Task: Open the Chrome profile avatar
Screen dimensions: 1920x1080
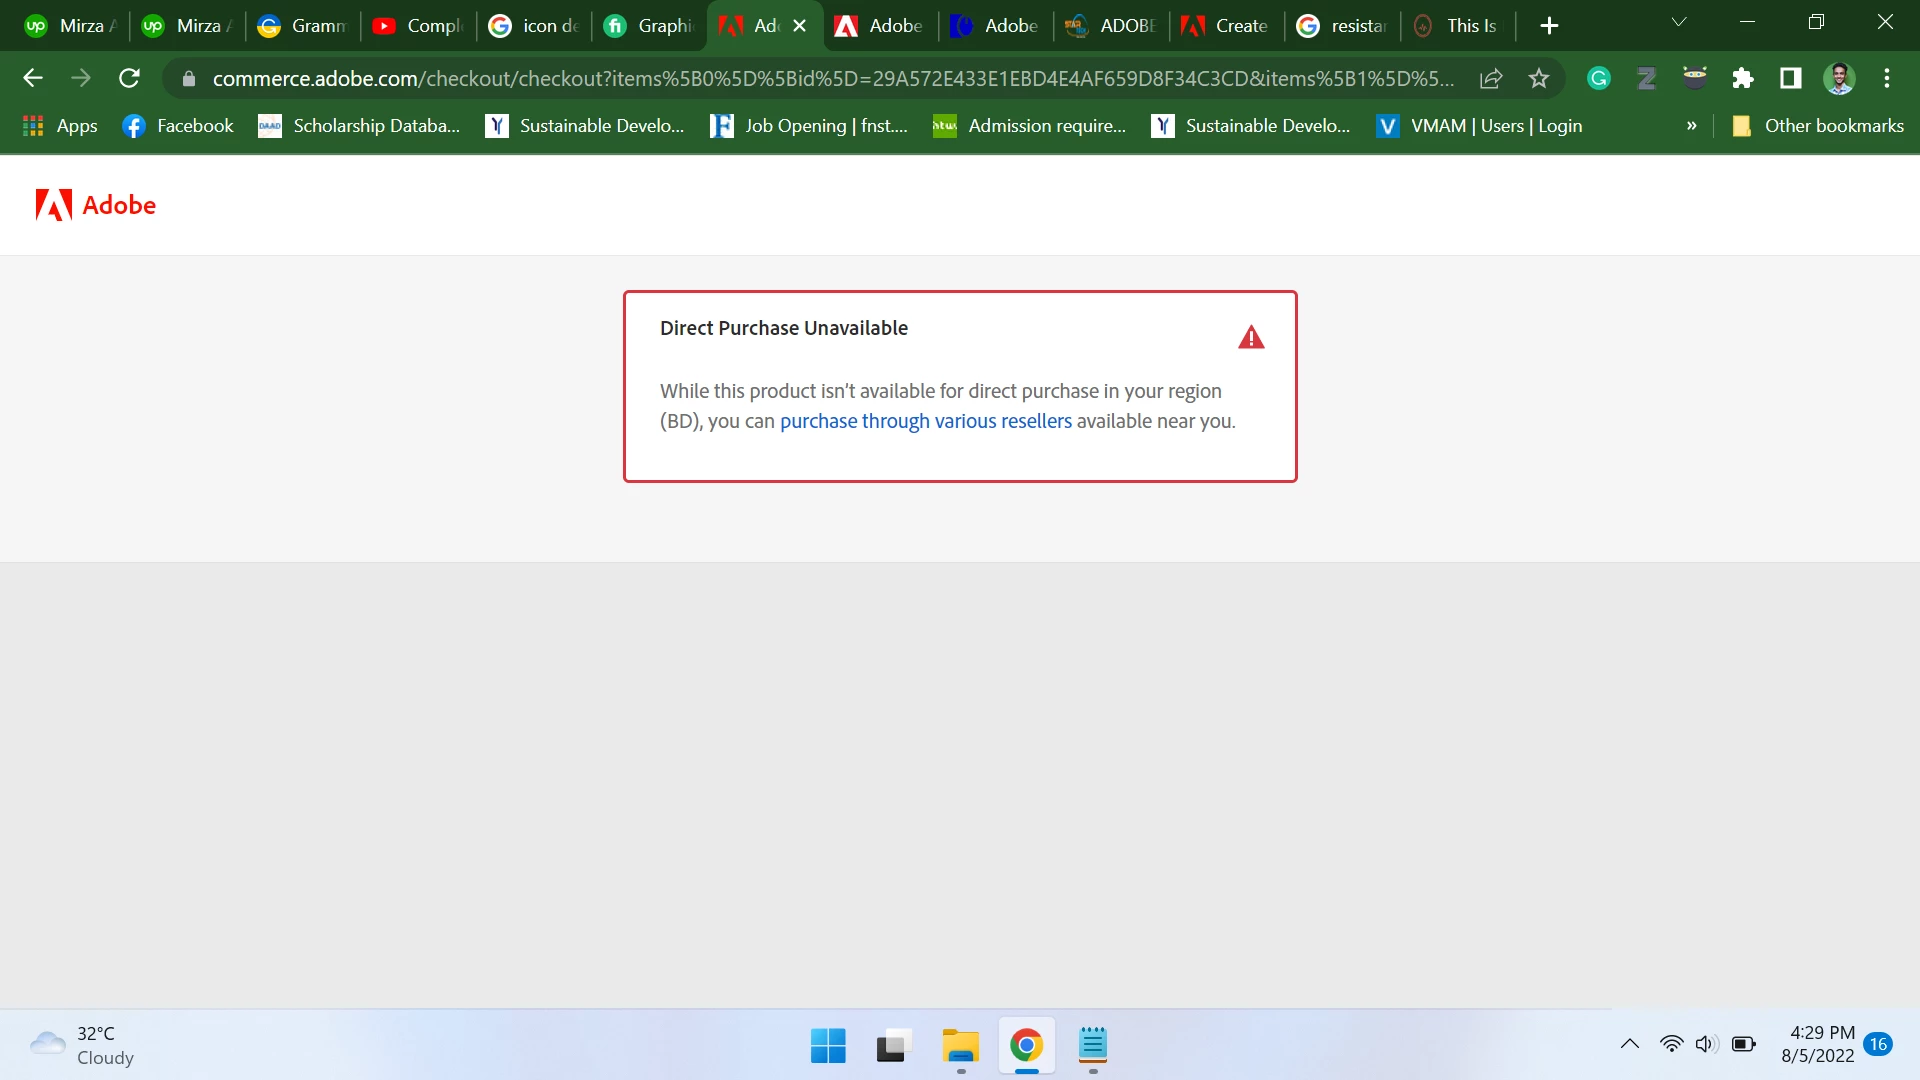Action: [x=1839, y=78]
